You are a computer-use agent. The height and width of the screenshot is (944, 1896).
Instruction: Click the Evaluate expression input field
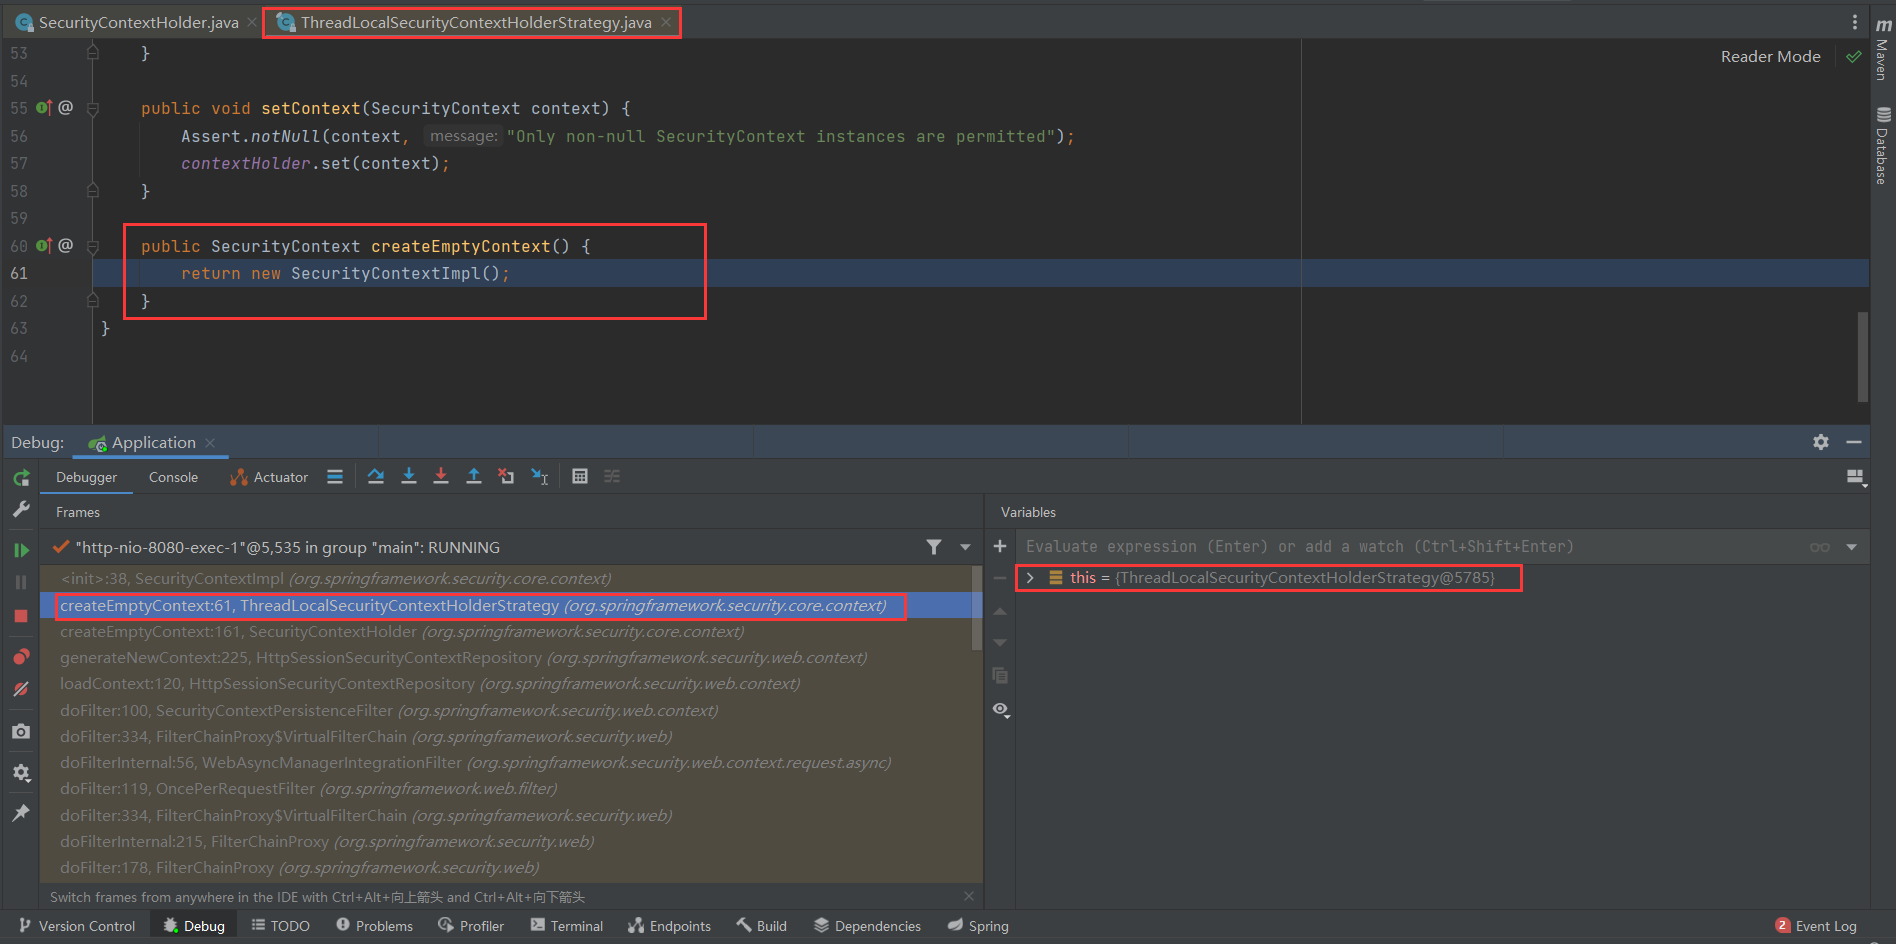pos(1300,546)
